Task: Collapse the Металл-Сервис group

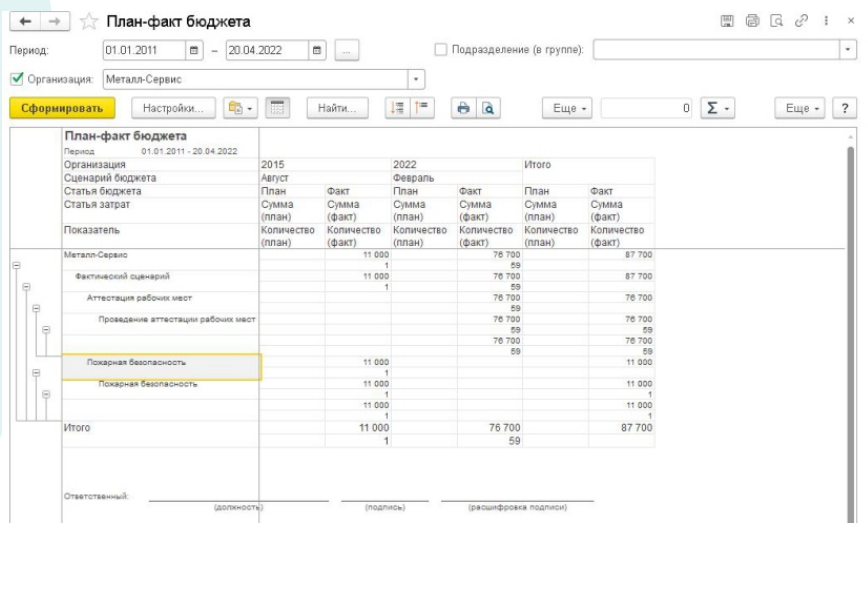Action: (17, 265)
